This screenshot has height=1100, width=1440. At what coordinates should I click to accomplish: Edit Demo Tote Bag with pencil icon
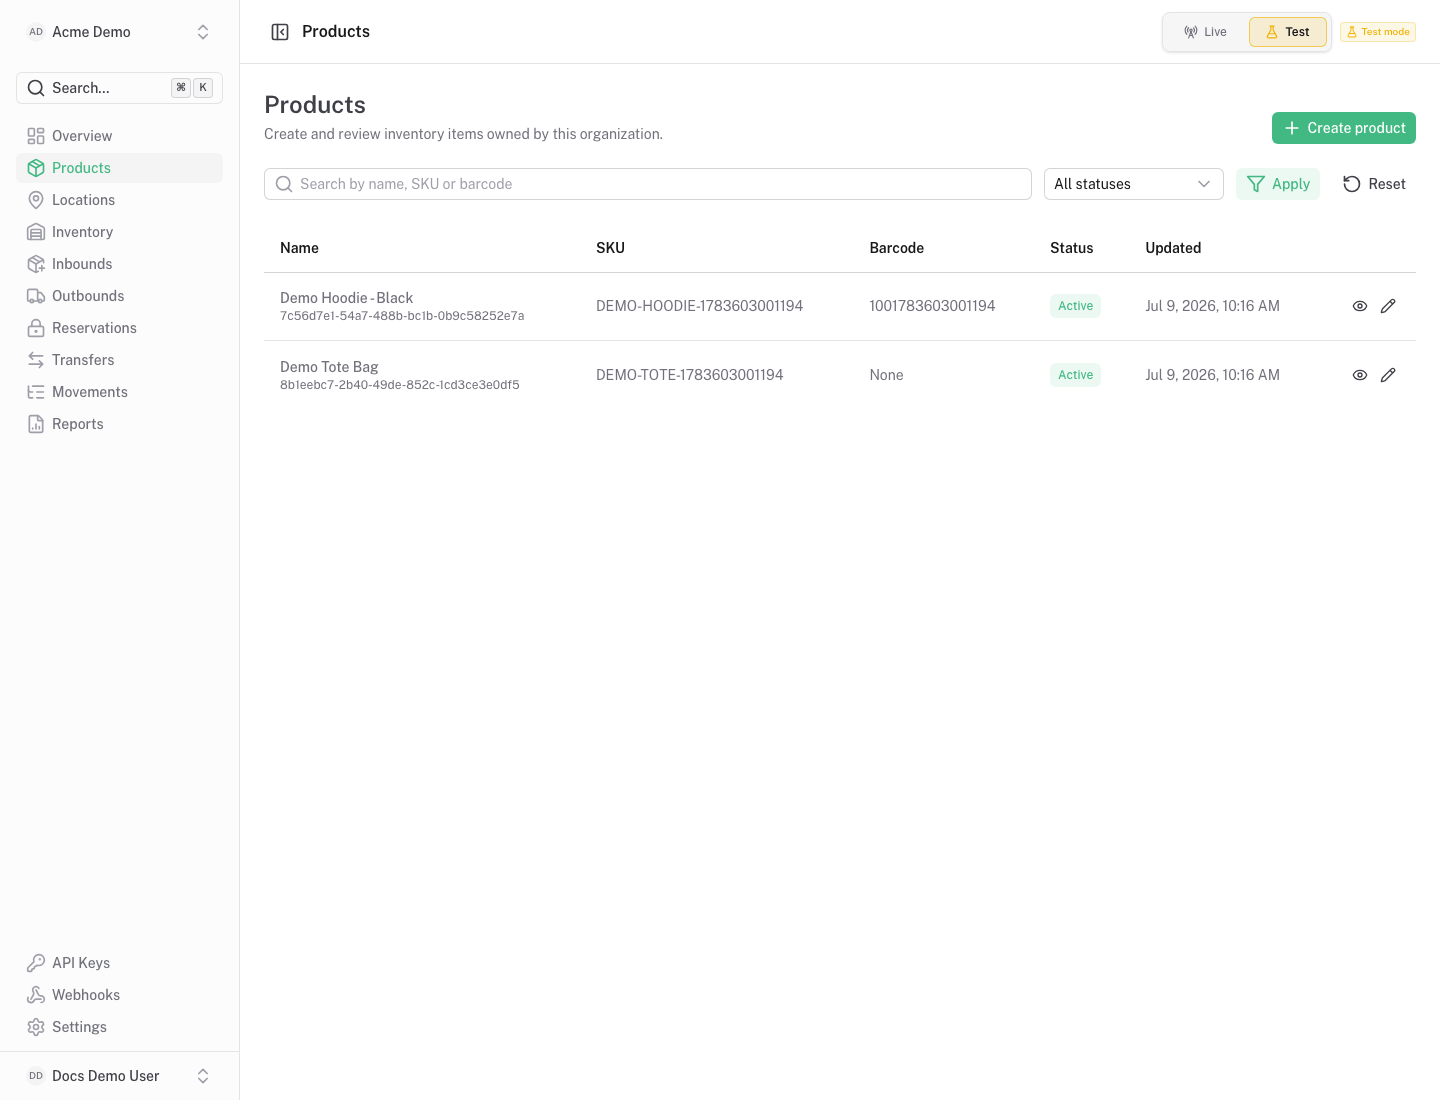click(1388, 375)
